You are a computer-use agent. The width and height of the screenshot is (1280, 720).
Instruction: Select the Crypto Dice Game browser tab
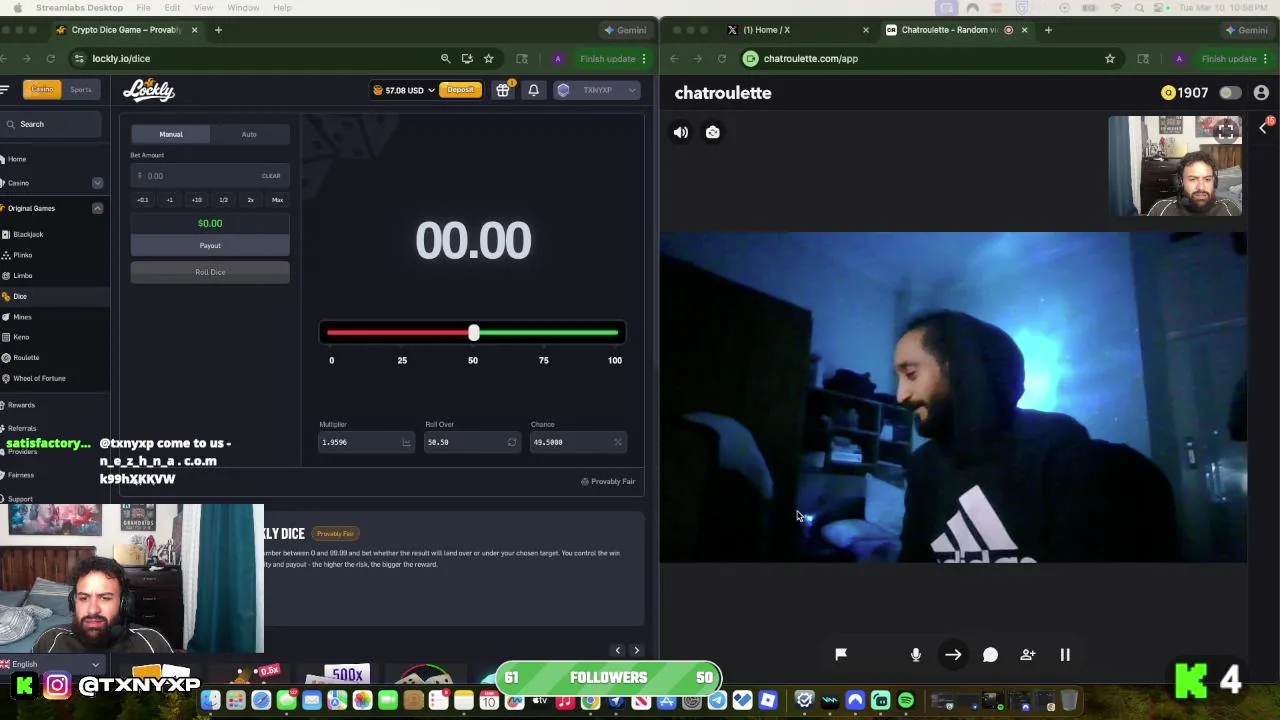pyautogui.click(x=126, y=30)
